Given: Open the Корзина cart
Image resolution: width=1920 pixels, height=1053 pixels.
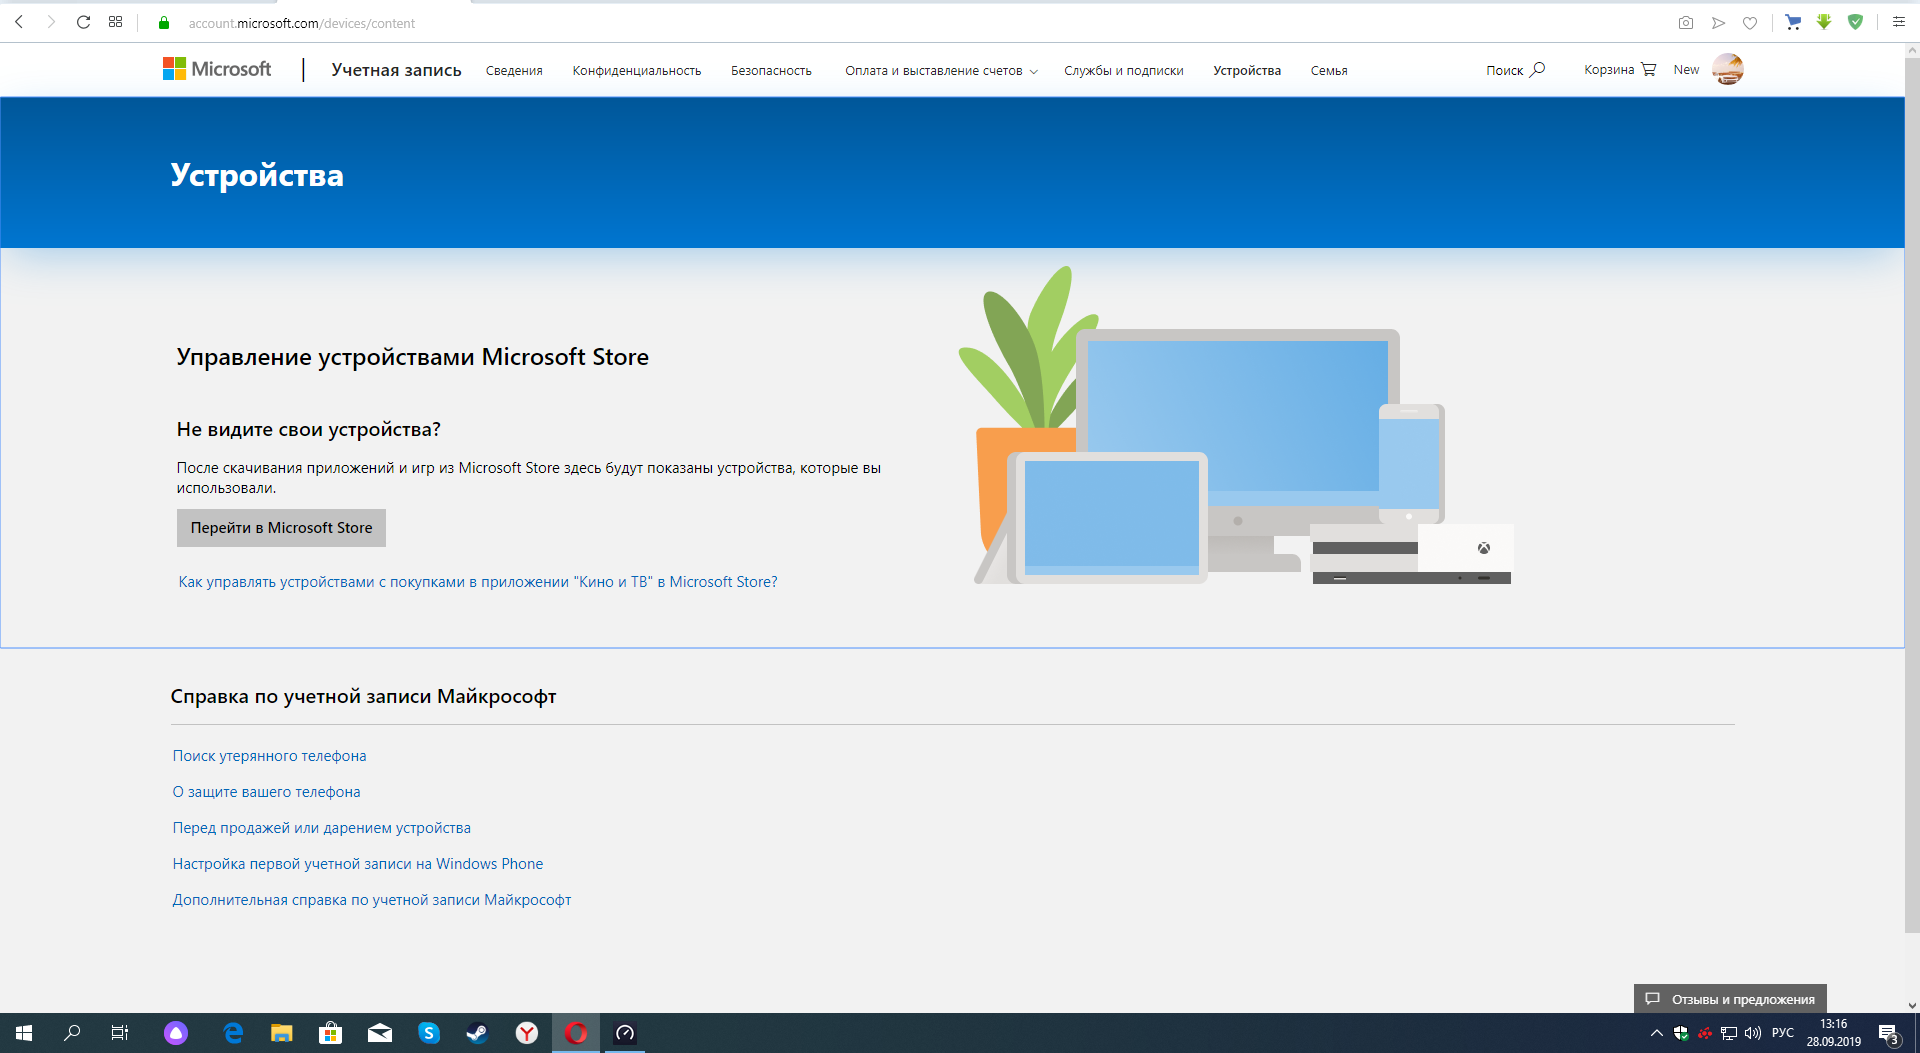Looking at the screenshot, I should (x=1620, y=70).
